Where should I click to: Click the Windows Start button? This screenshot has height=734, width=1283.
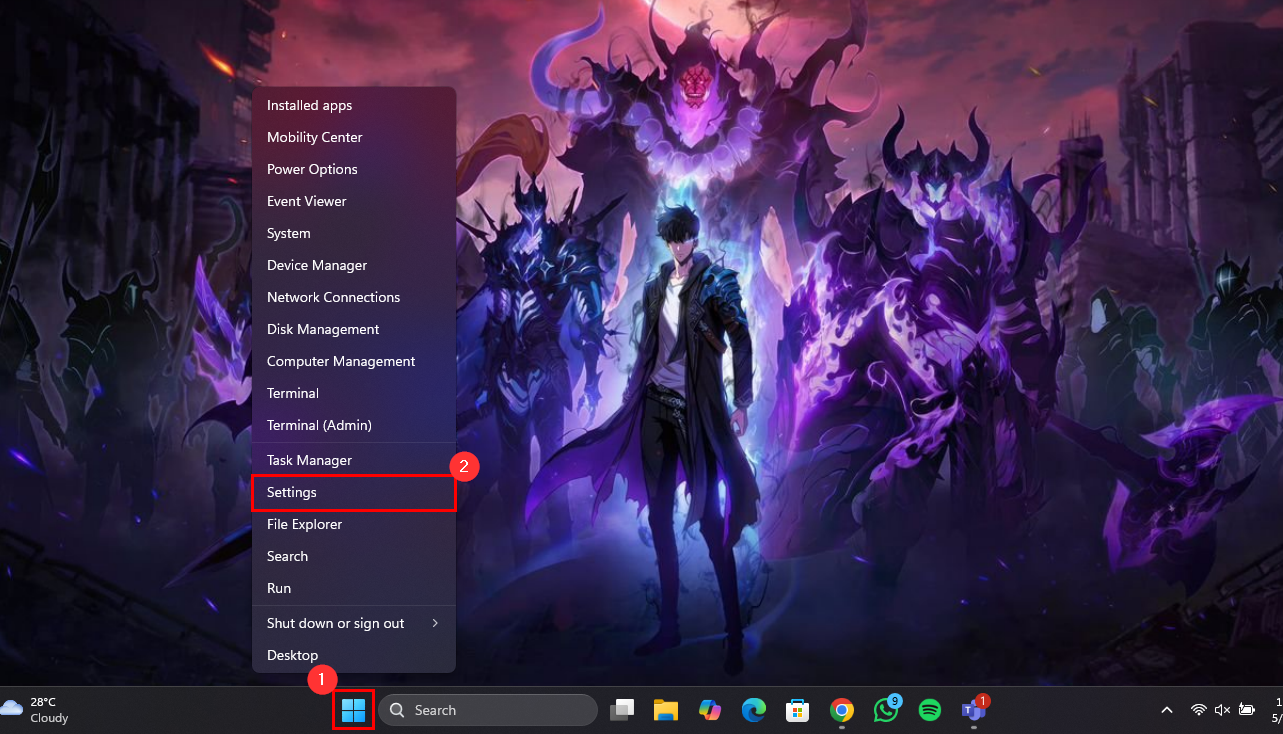click(x=353, y=710)
